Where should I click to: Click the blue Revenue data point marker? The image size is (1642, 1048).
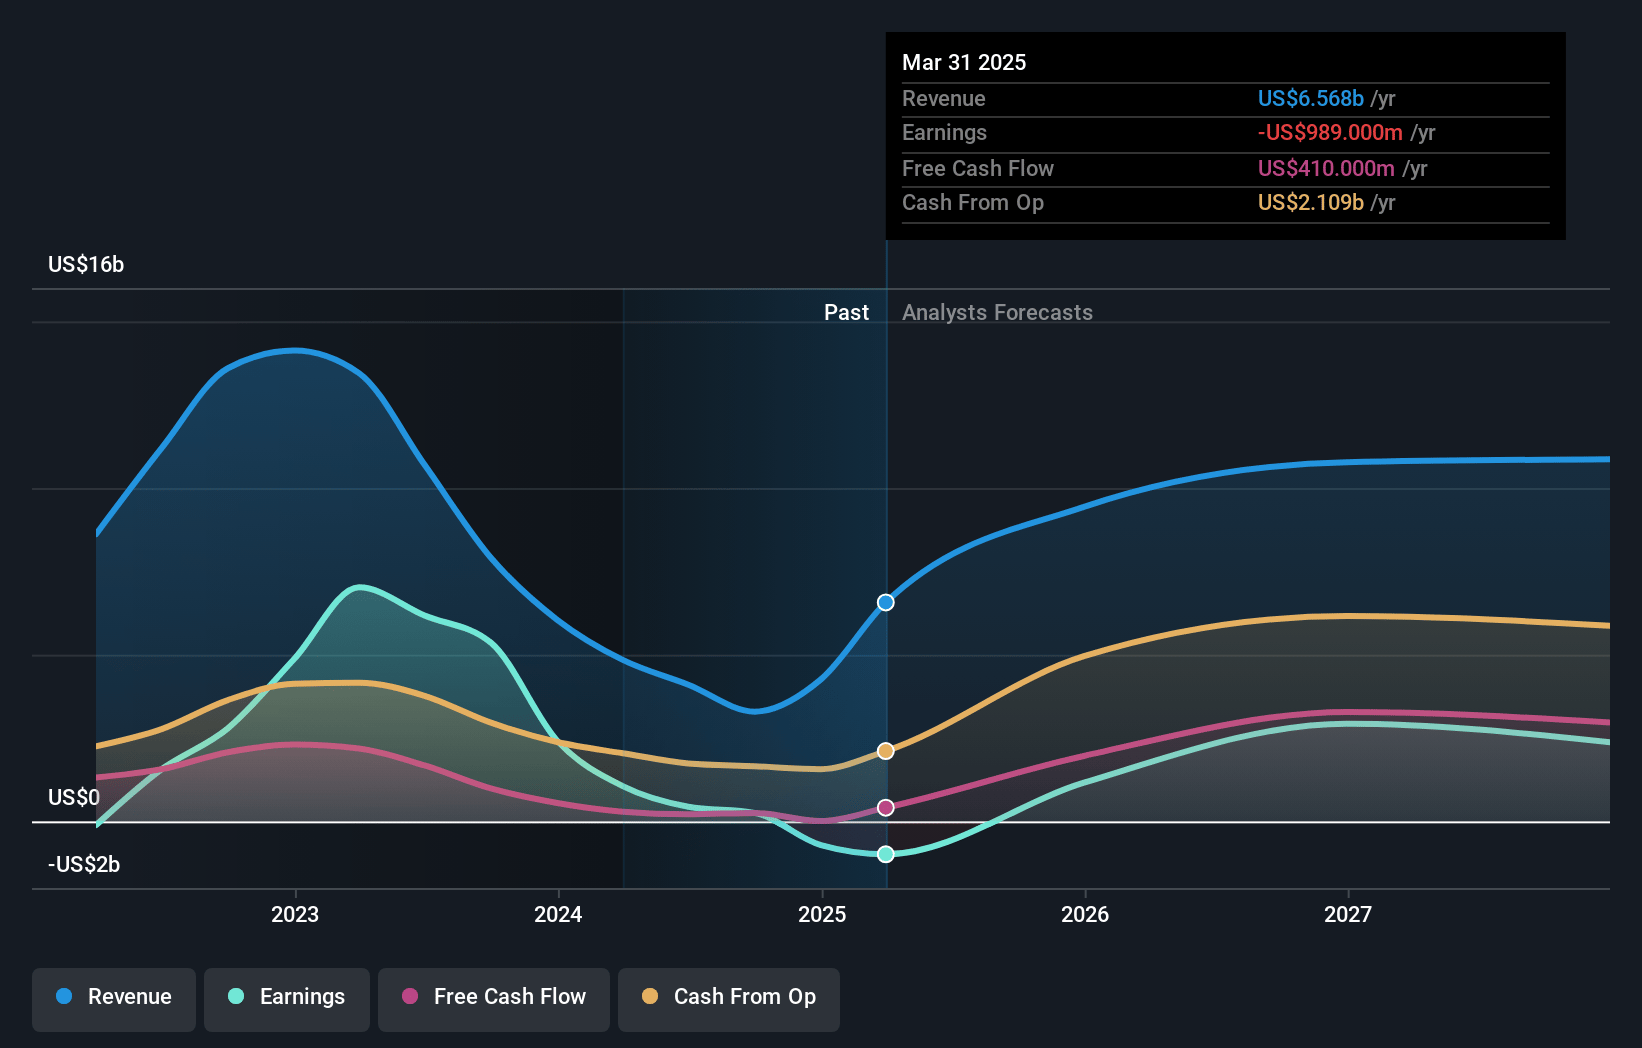886,602
